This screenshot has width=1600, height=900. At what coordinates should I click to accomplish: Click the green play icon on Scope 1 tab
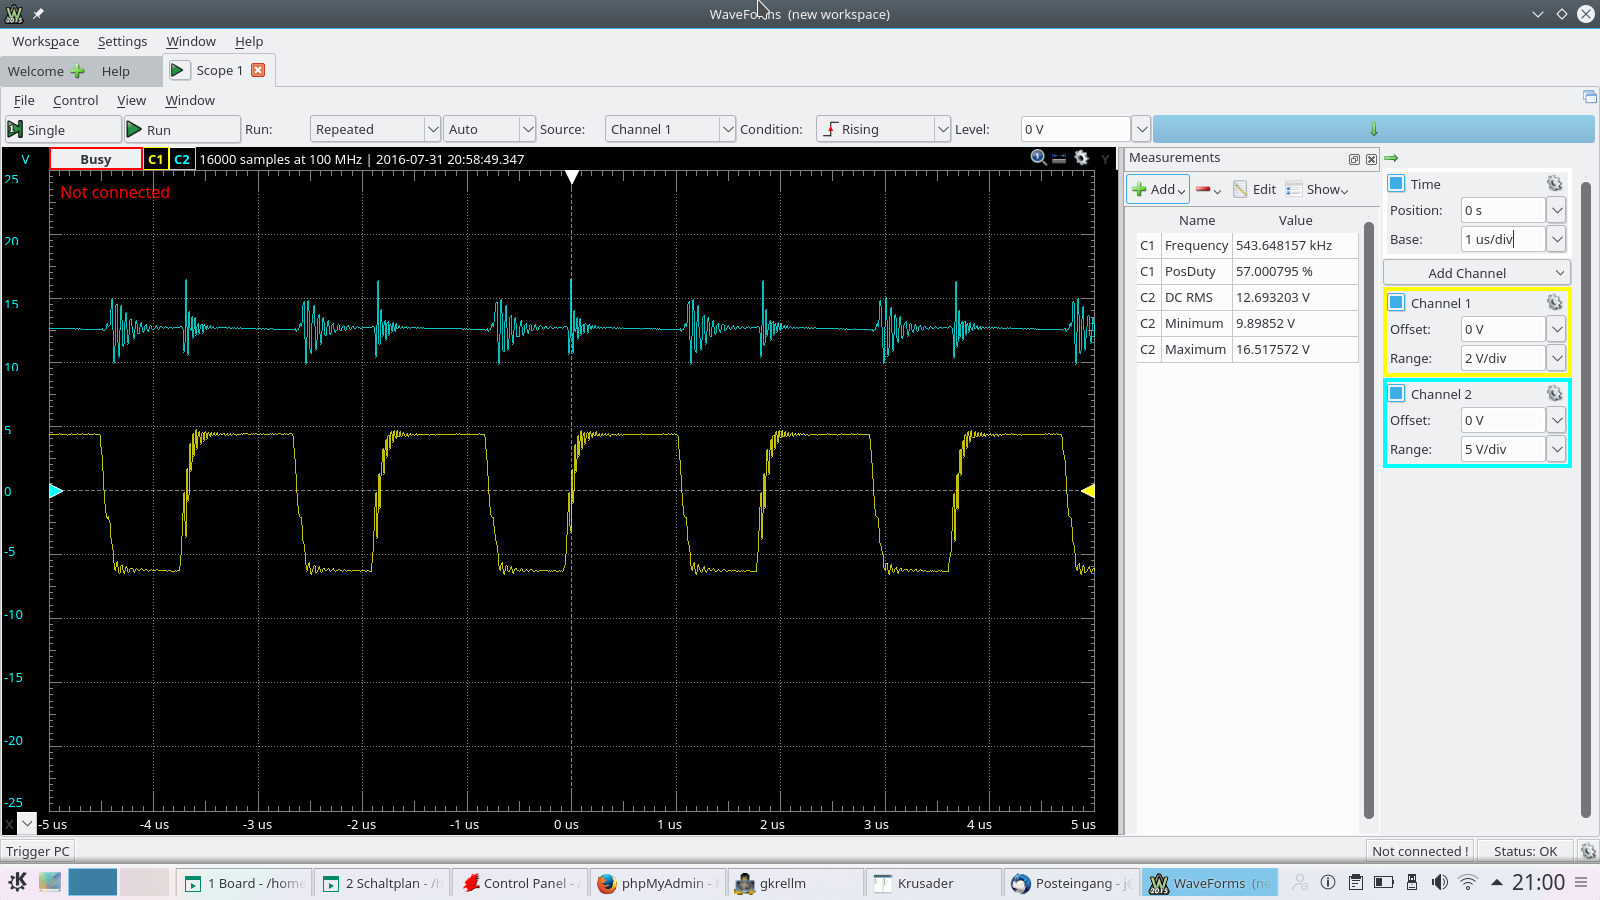(177, 70)
